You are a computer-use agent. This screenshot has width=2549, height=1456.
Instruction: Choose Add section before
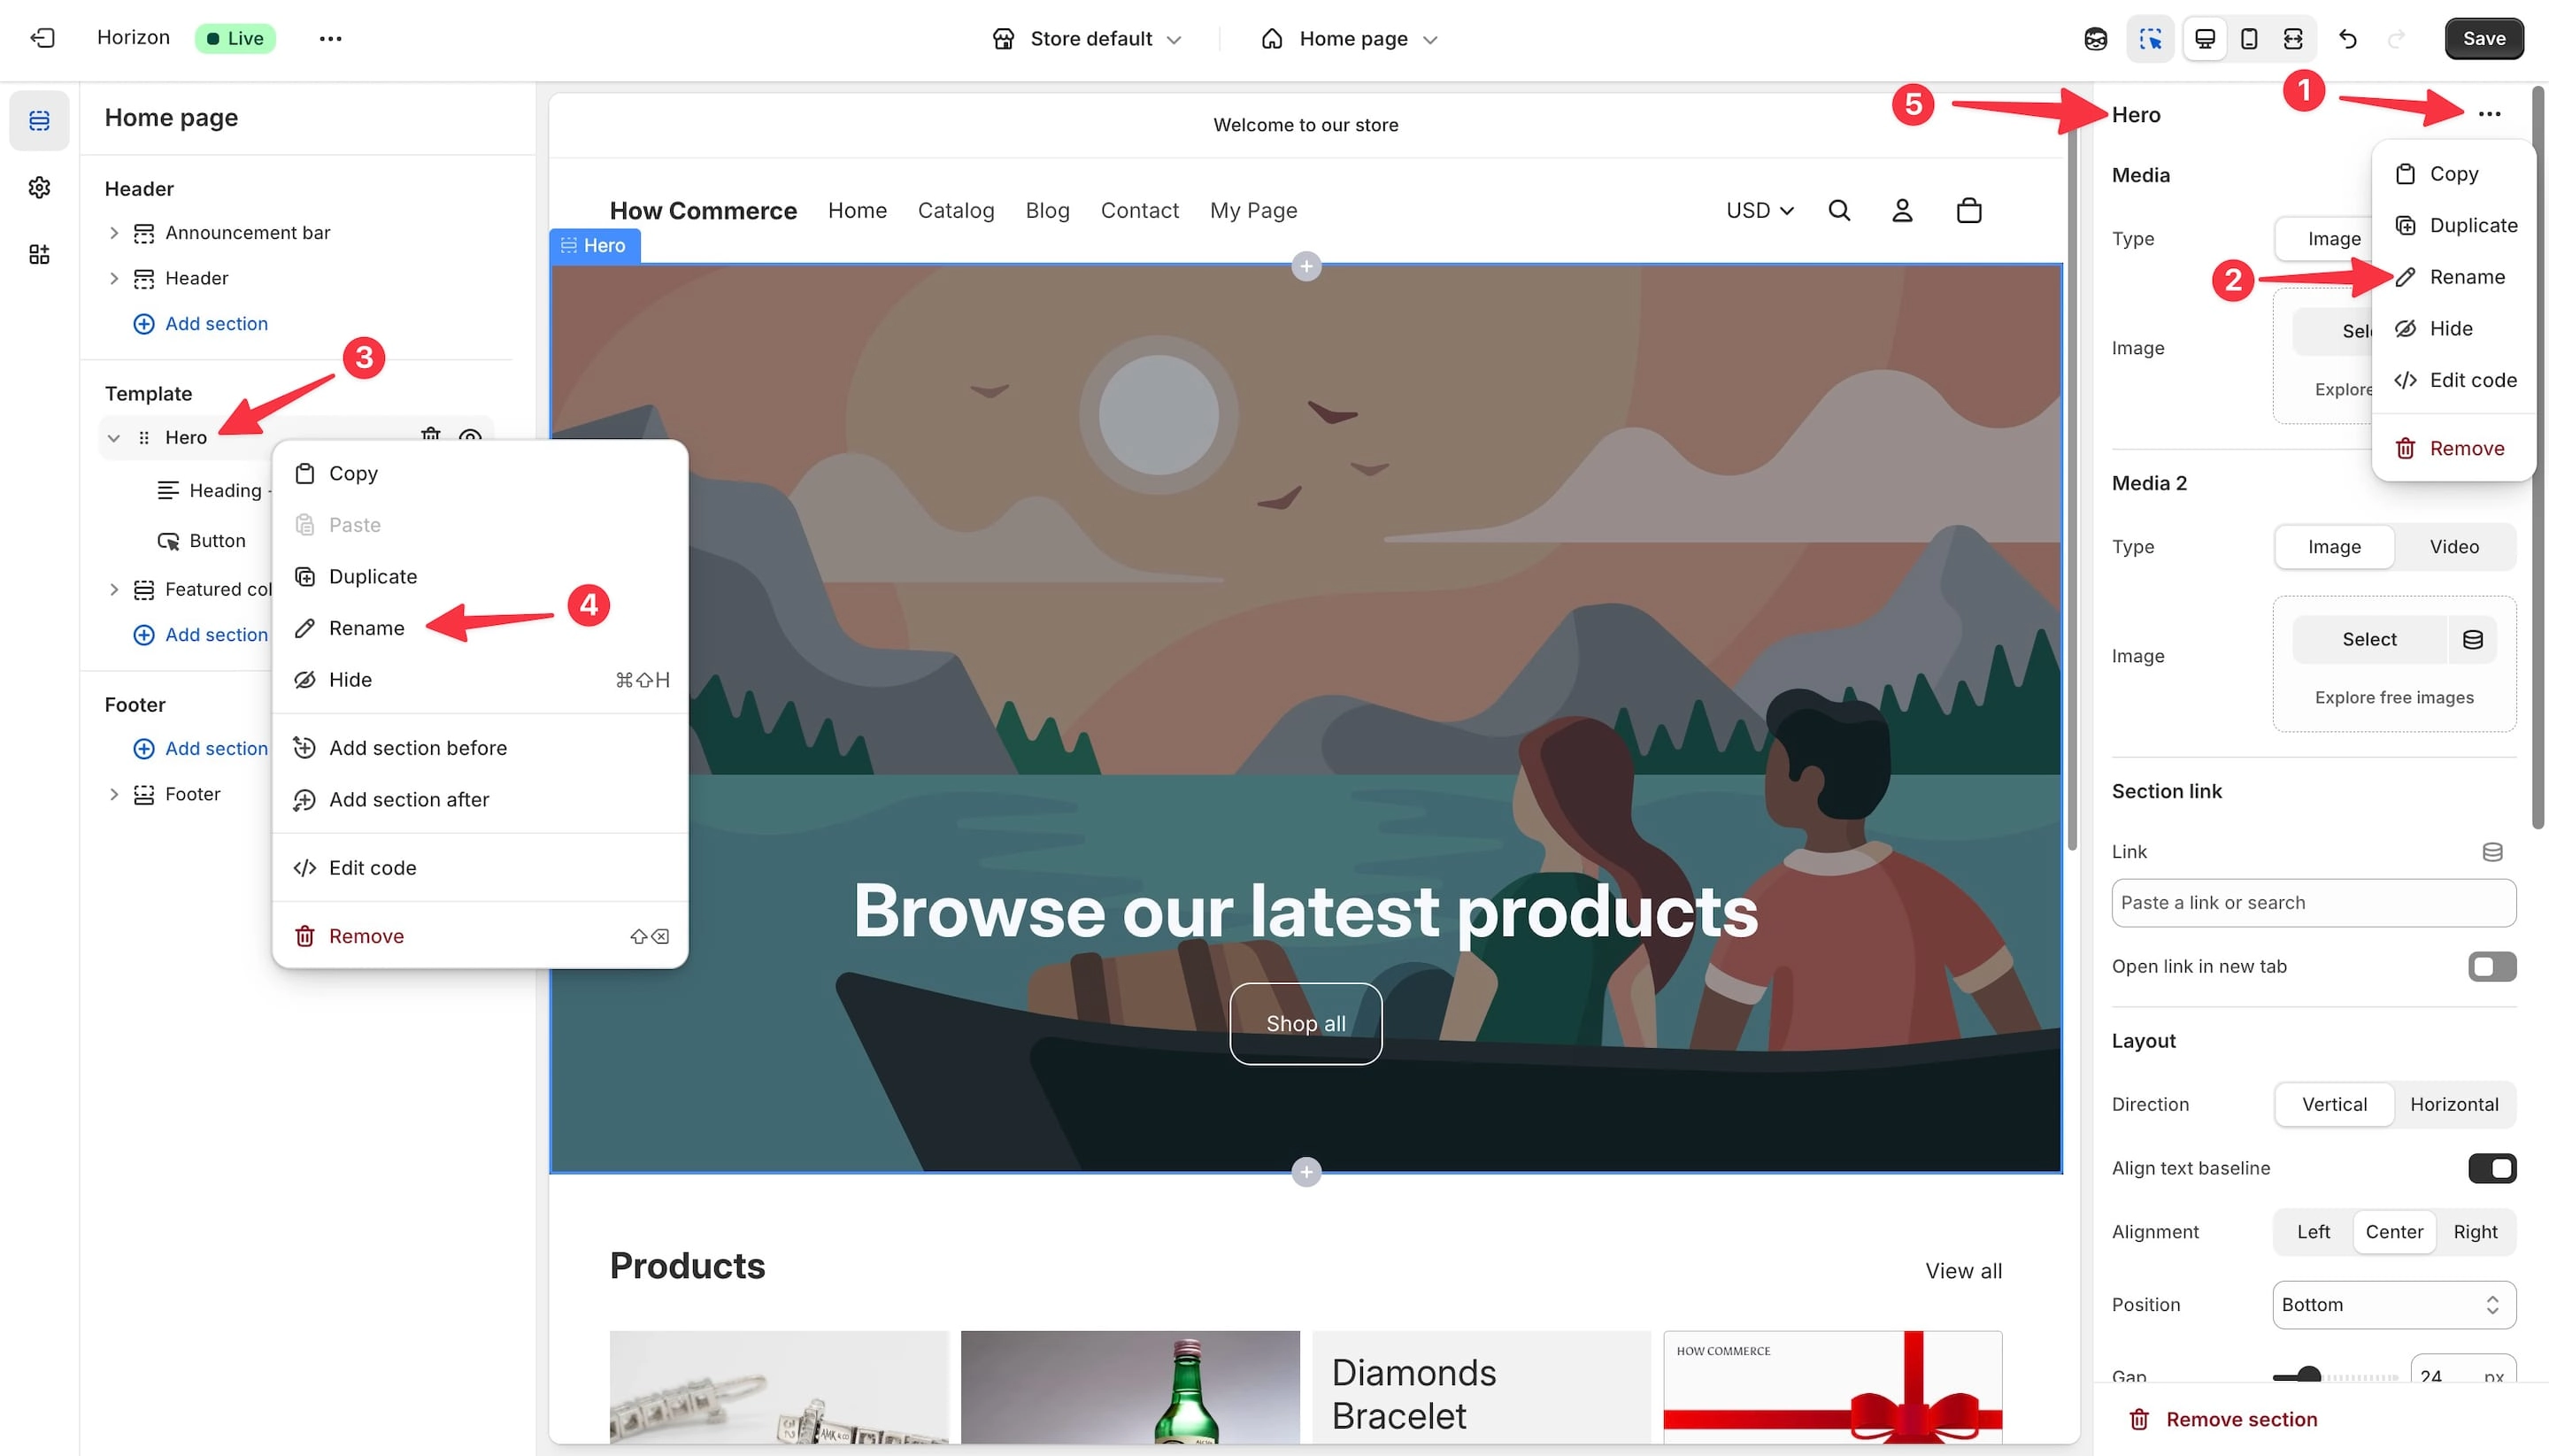click(479, 747)
